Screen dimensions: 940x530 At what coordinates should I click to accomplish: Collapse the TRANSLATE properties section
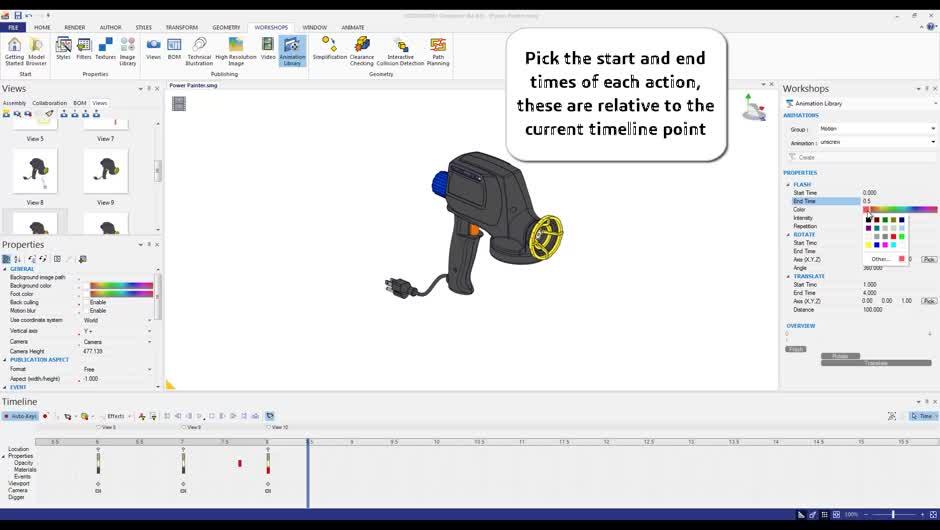pyautogui.click(x=788, y=276)
